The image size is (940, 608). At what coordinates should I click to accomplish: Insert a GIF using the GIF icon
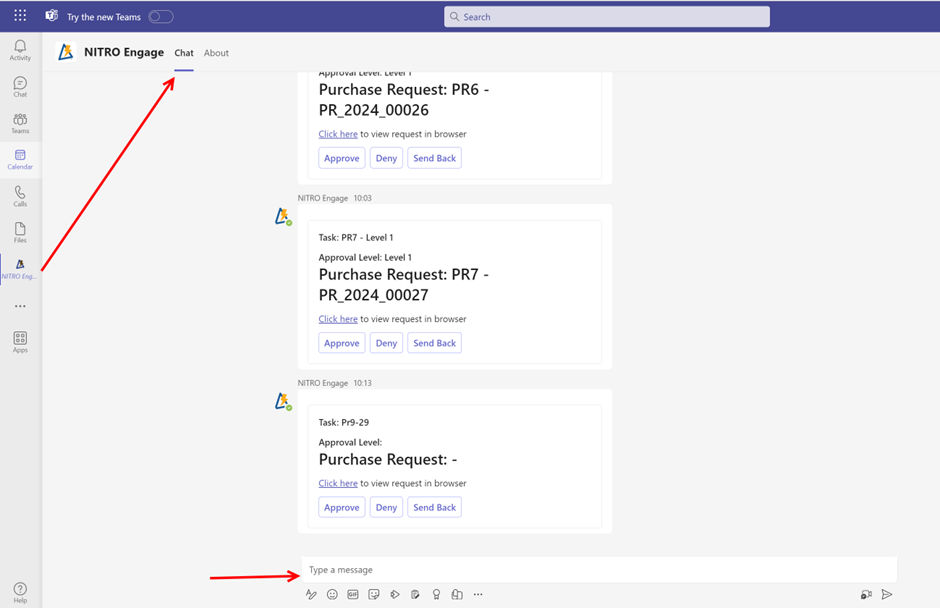click(353, 594)
